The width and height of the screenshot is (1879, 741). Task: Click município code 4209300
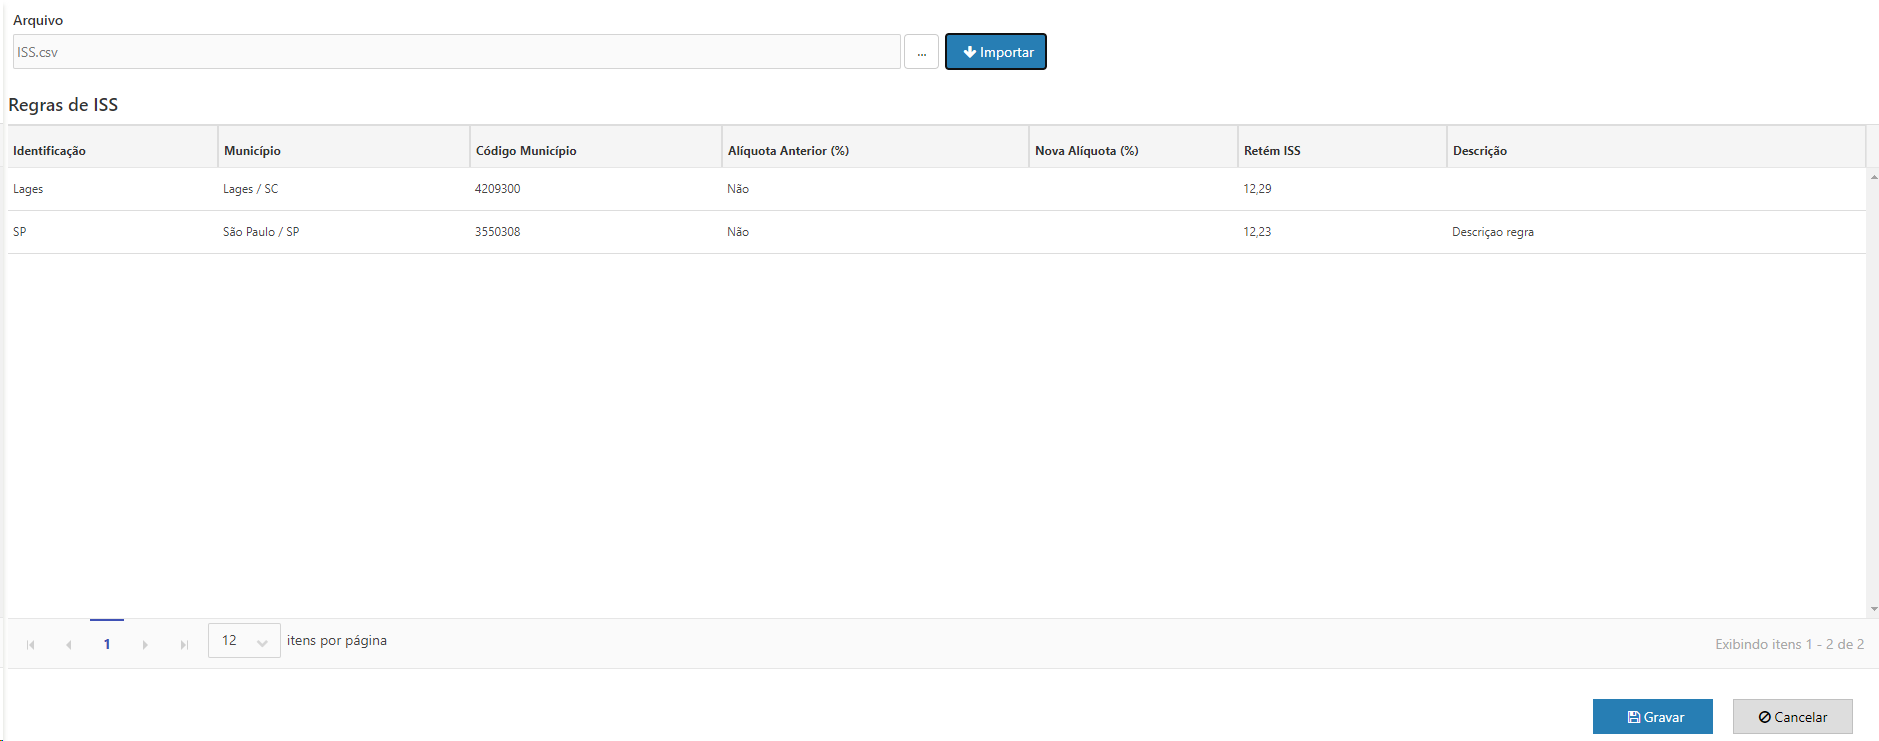tap(497, 189)
